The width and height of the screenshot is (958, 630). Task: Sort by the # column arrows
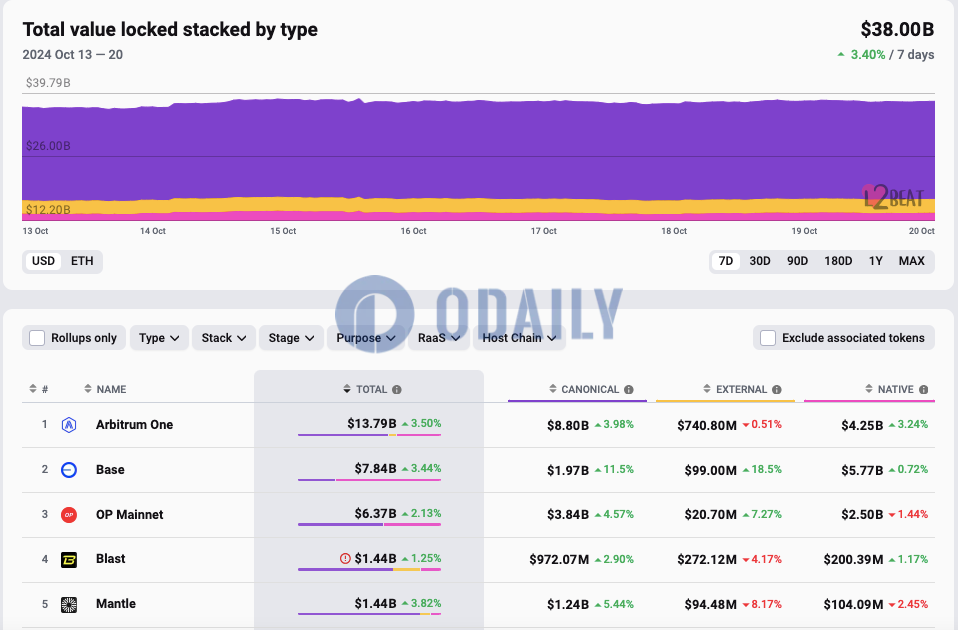coord(33,389)
